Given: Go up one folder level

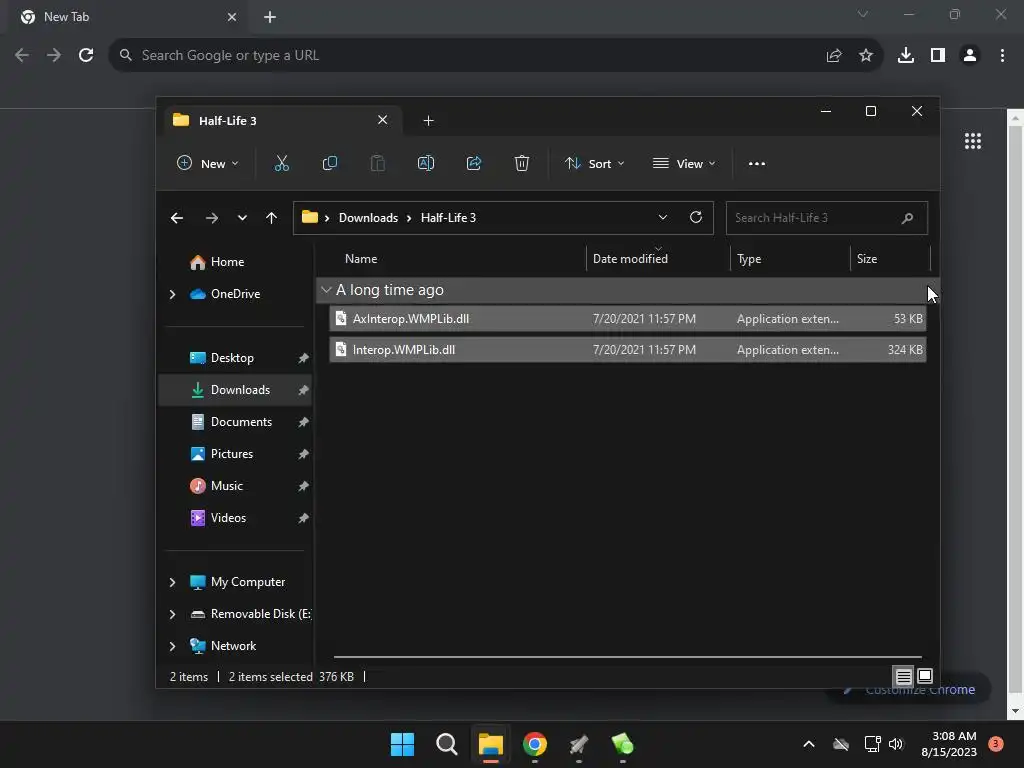Looking at the screenshot, I should coord(272,218).
